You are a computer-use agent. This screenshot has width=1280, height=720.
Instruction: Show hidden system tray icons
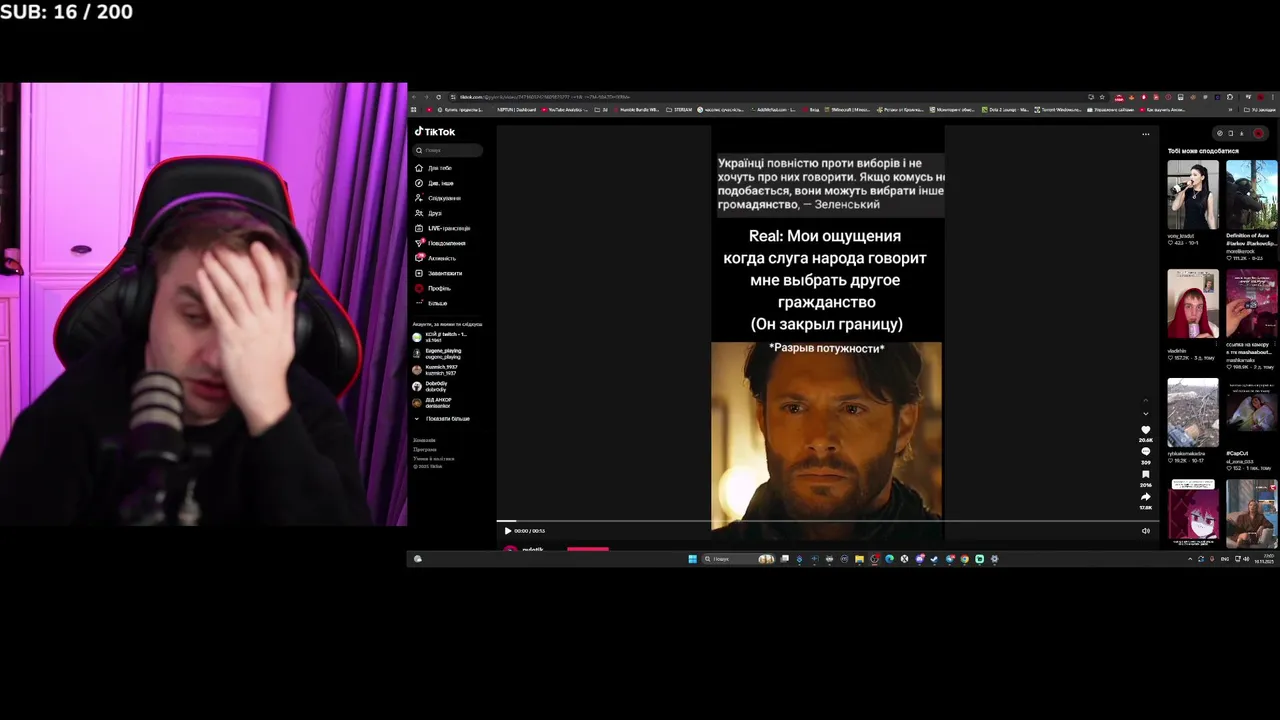pos(1190,559)
